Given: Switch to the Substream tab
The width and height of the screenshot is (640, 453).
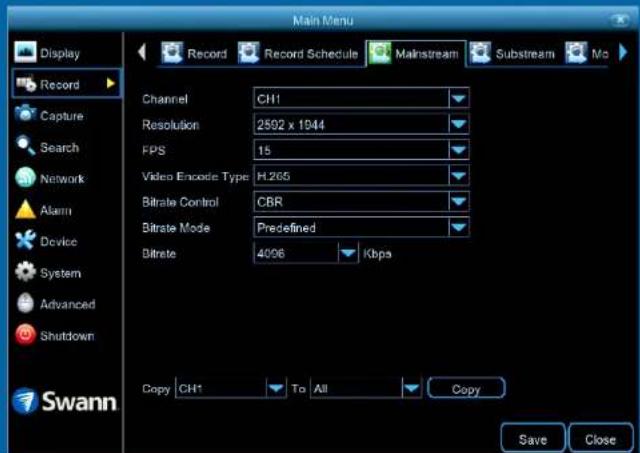Looking at the screenshot, I should click(513, 53).
